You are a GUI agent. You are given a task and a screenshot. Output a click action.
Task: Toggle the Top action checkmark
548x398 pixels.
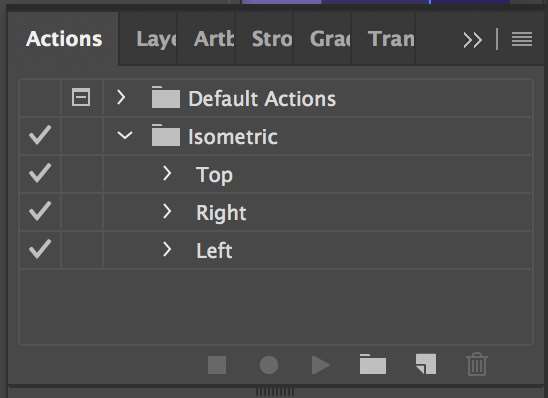pyautogui.click(x=40, y=173)
